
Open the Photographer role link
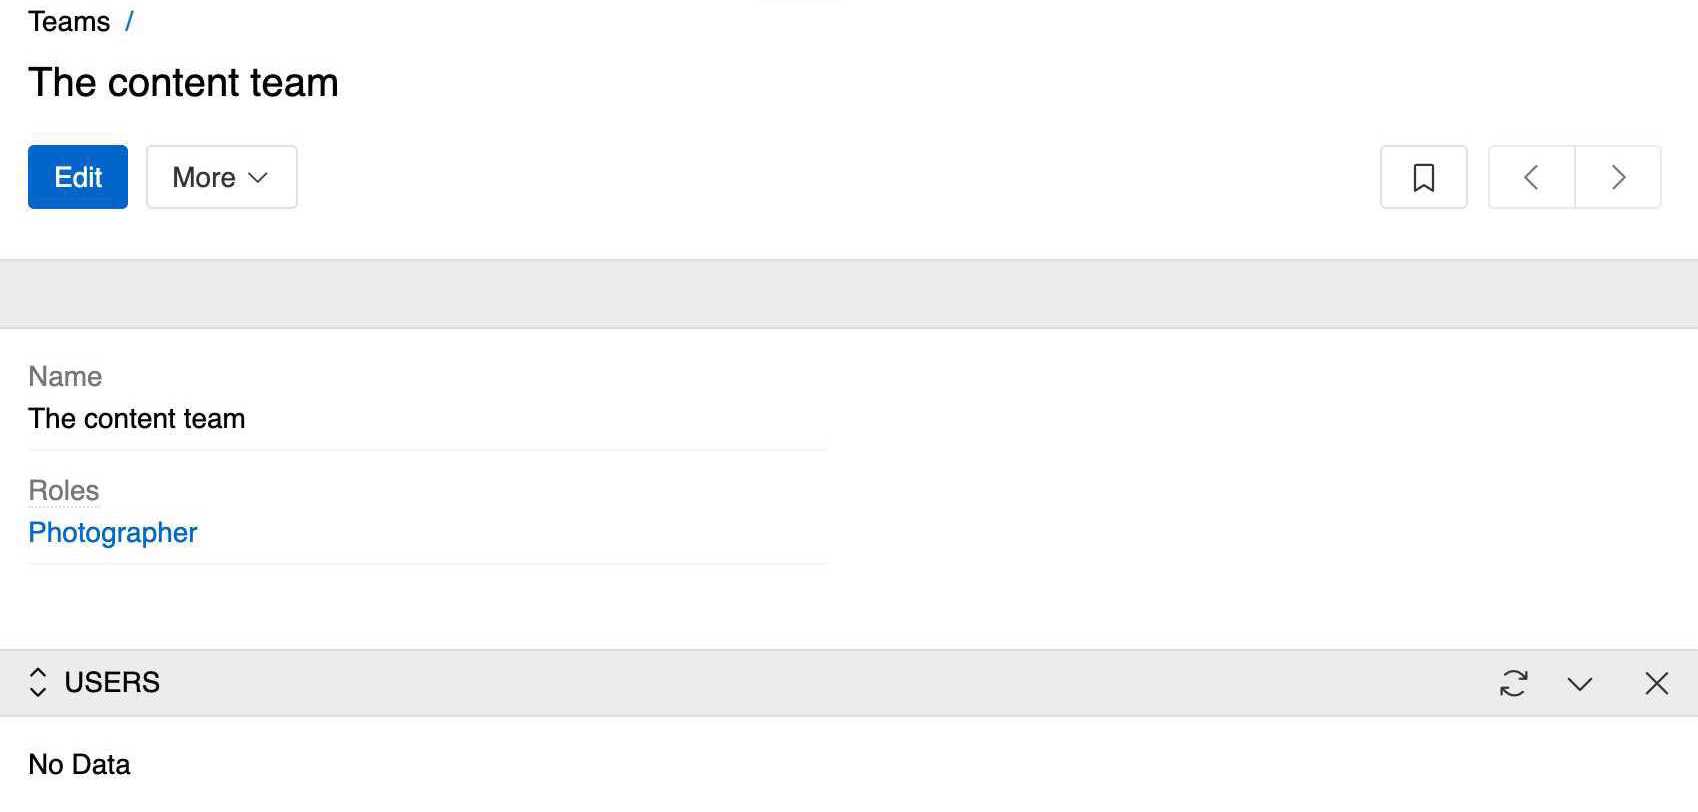click(x=113, y=532)
